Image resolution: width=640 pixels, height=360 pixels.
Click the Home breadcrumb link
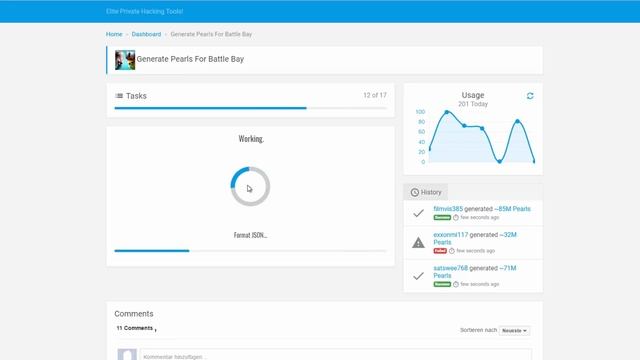(x=114, y=34)
